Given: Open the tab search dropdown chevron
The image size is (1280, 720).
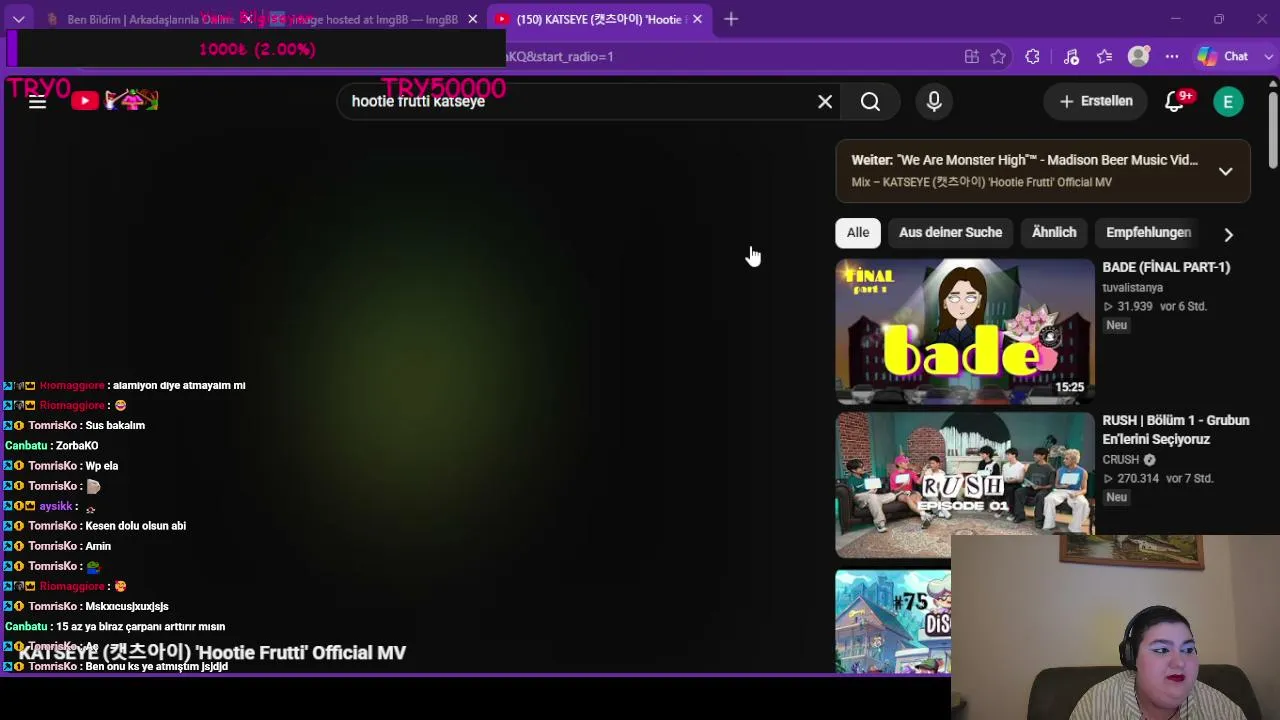Looking at the screenshot, I should [x=18, y=19].
